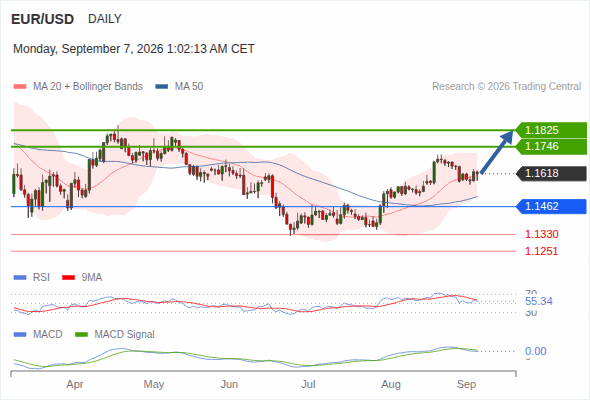The height and width of the screenshot is (400, 590).
Task: Click the Sep label on the time axis
Action: pos(466,385)
